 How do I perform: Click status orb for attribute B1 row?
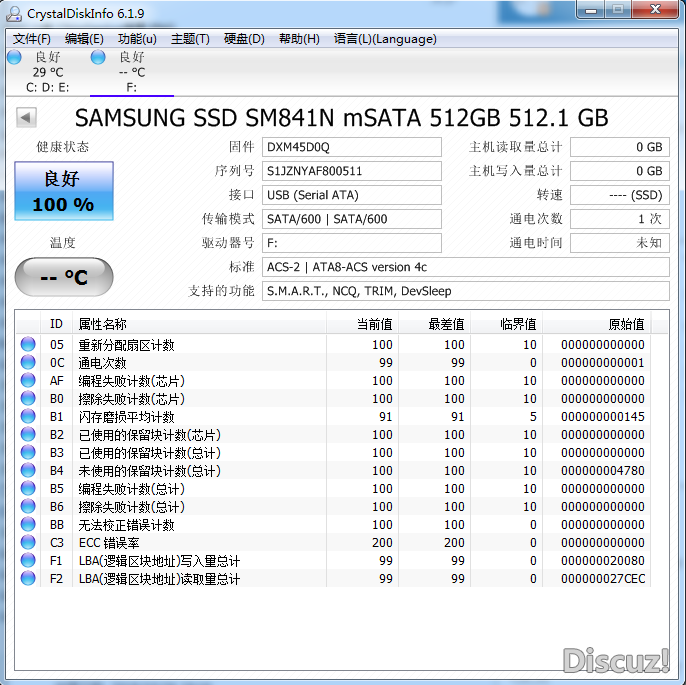(28, 416)
